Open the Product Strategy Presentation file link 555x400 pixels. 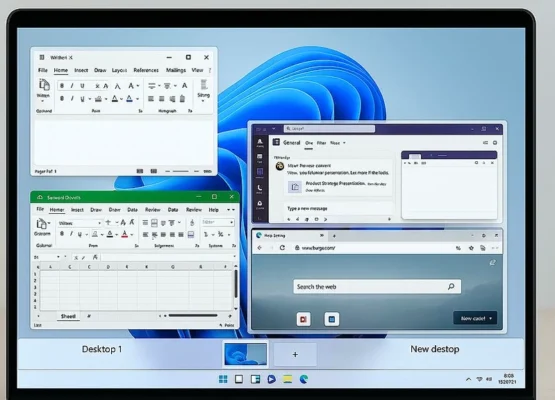(x=335, y=183)
